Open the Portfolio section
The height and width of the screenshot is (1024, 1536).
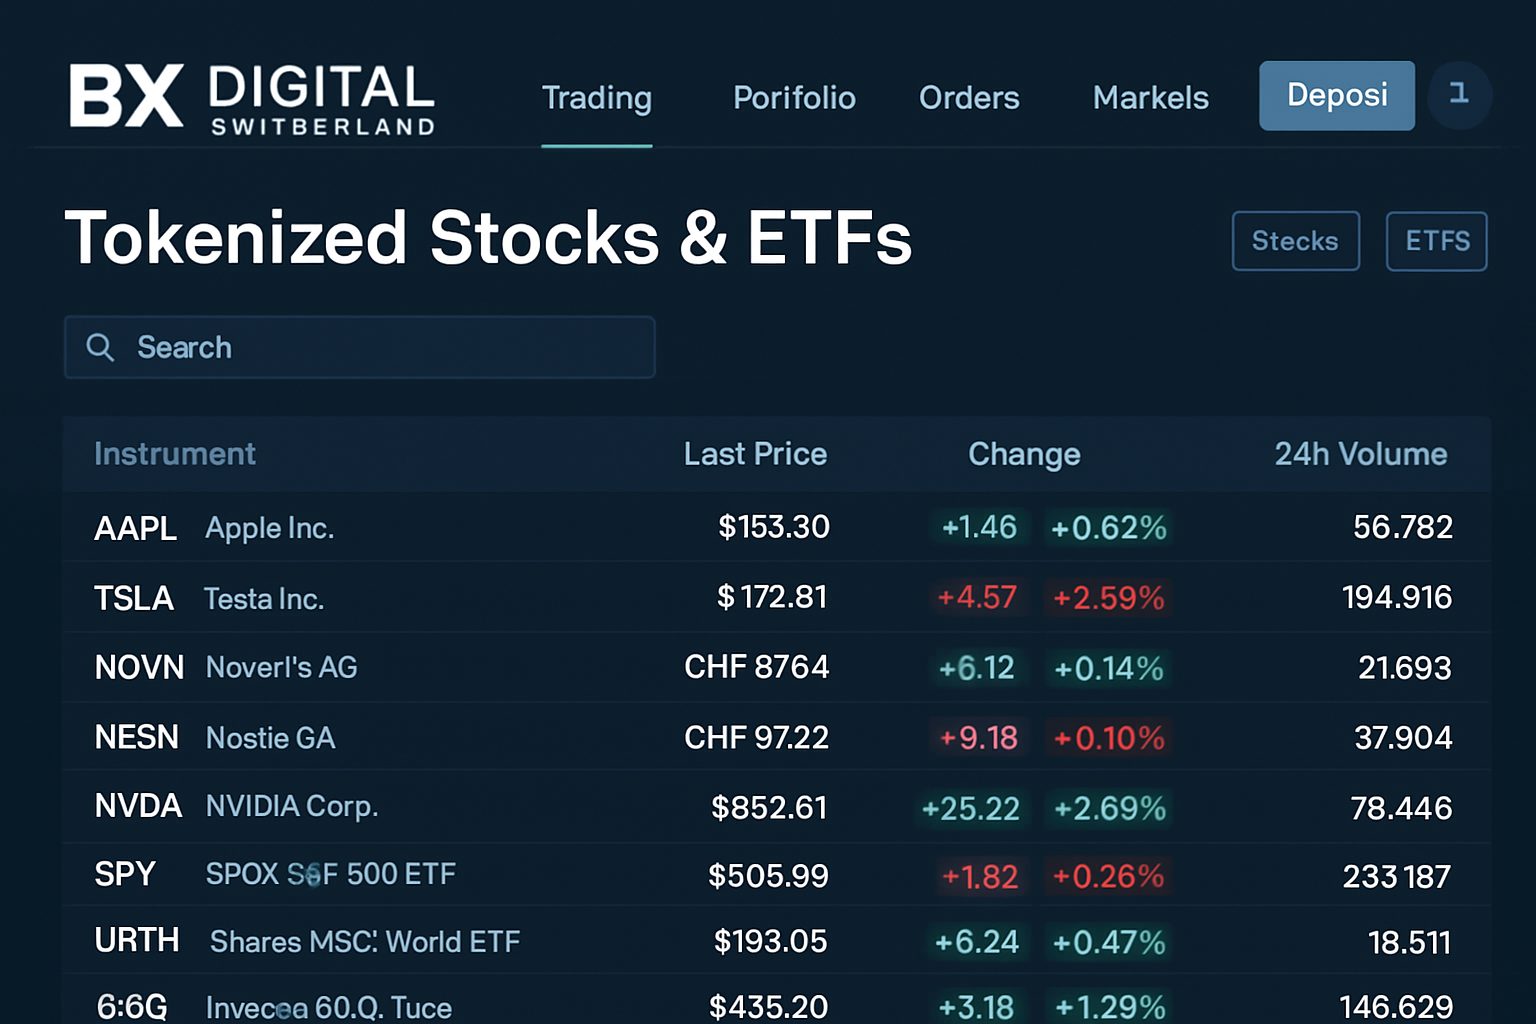[794, 98]
